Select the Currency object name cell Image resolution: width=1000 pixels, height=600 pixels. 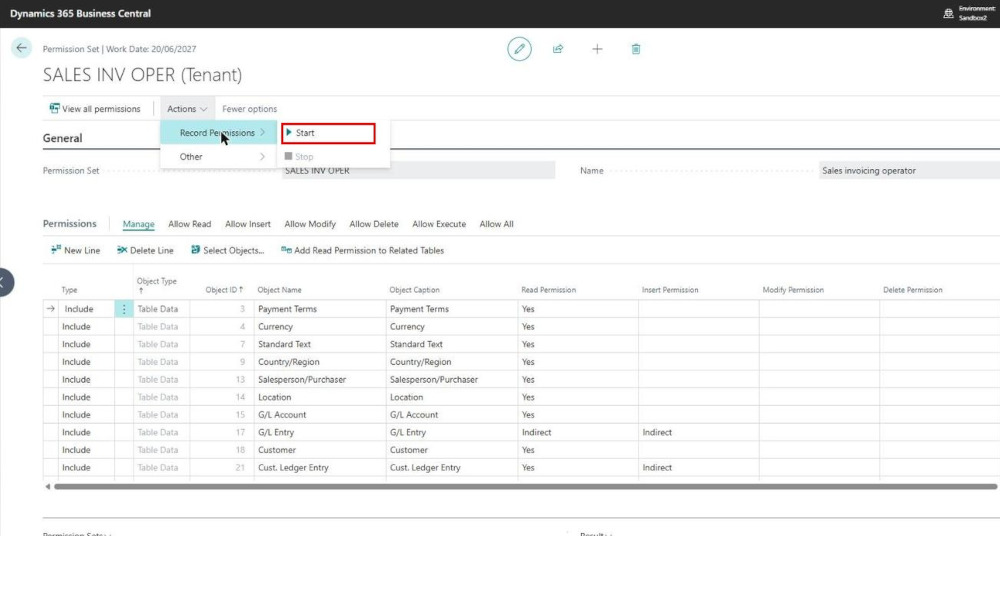click(x=320, y=326)
